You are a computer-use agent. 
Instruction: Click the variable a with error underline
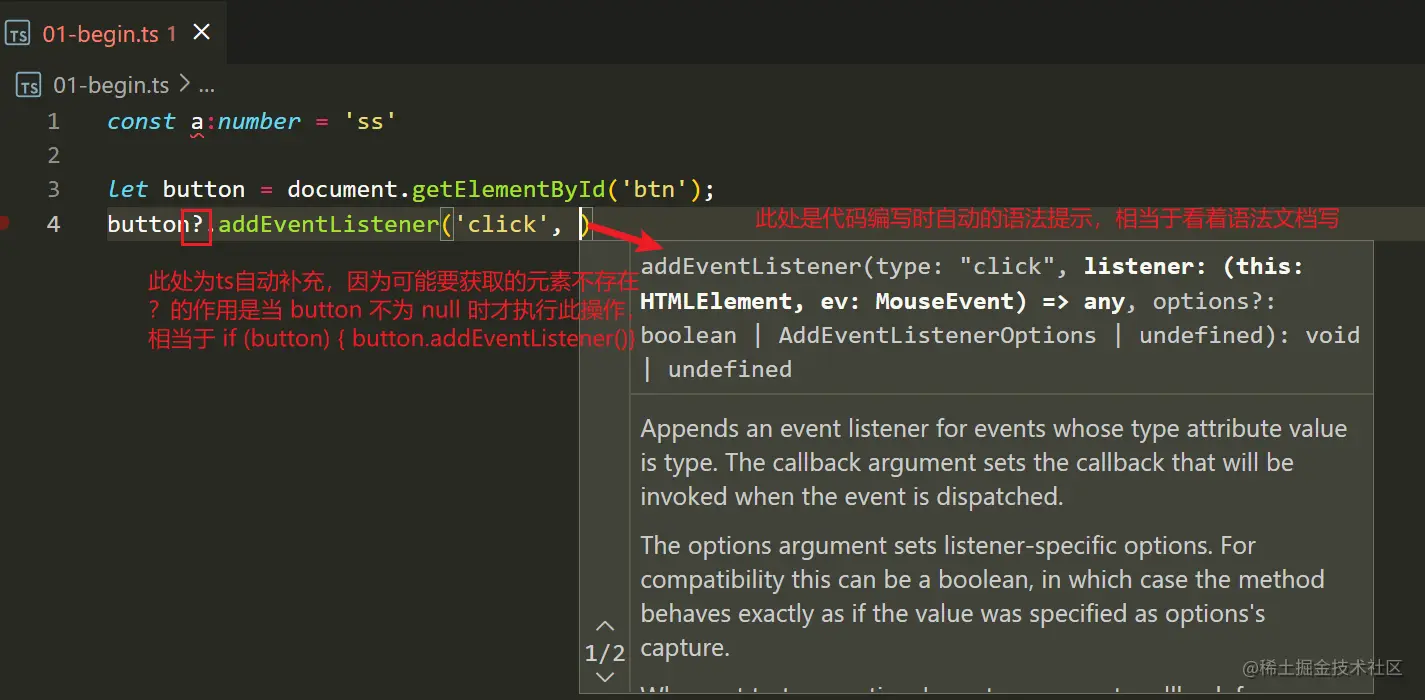197,123
